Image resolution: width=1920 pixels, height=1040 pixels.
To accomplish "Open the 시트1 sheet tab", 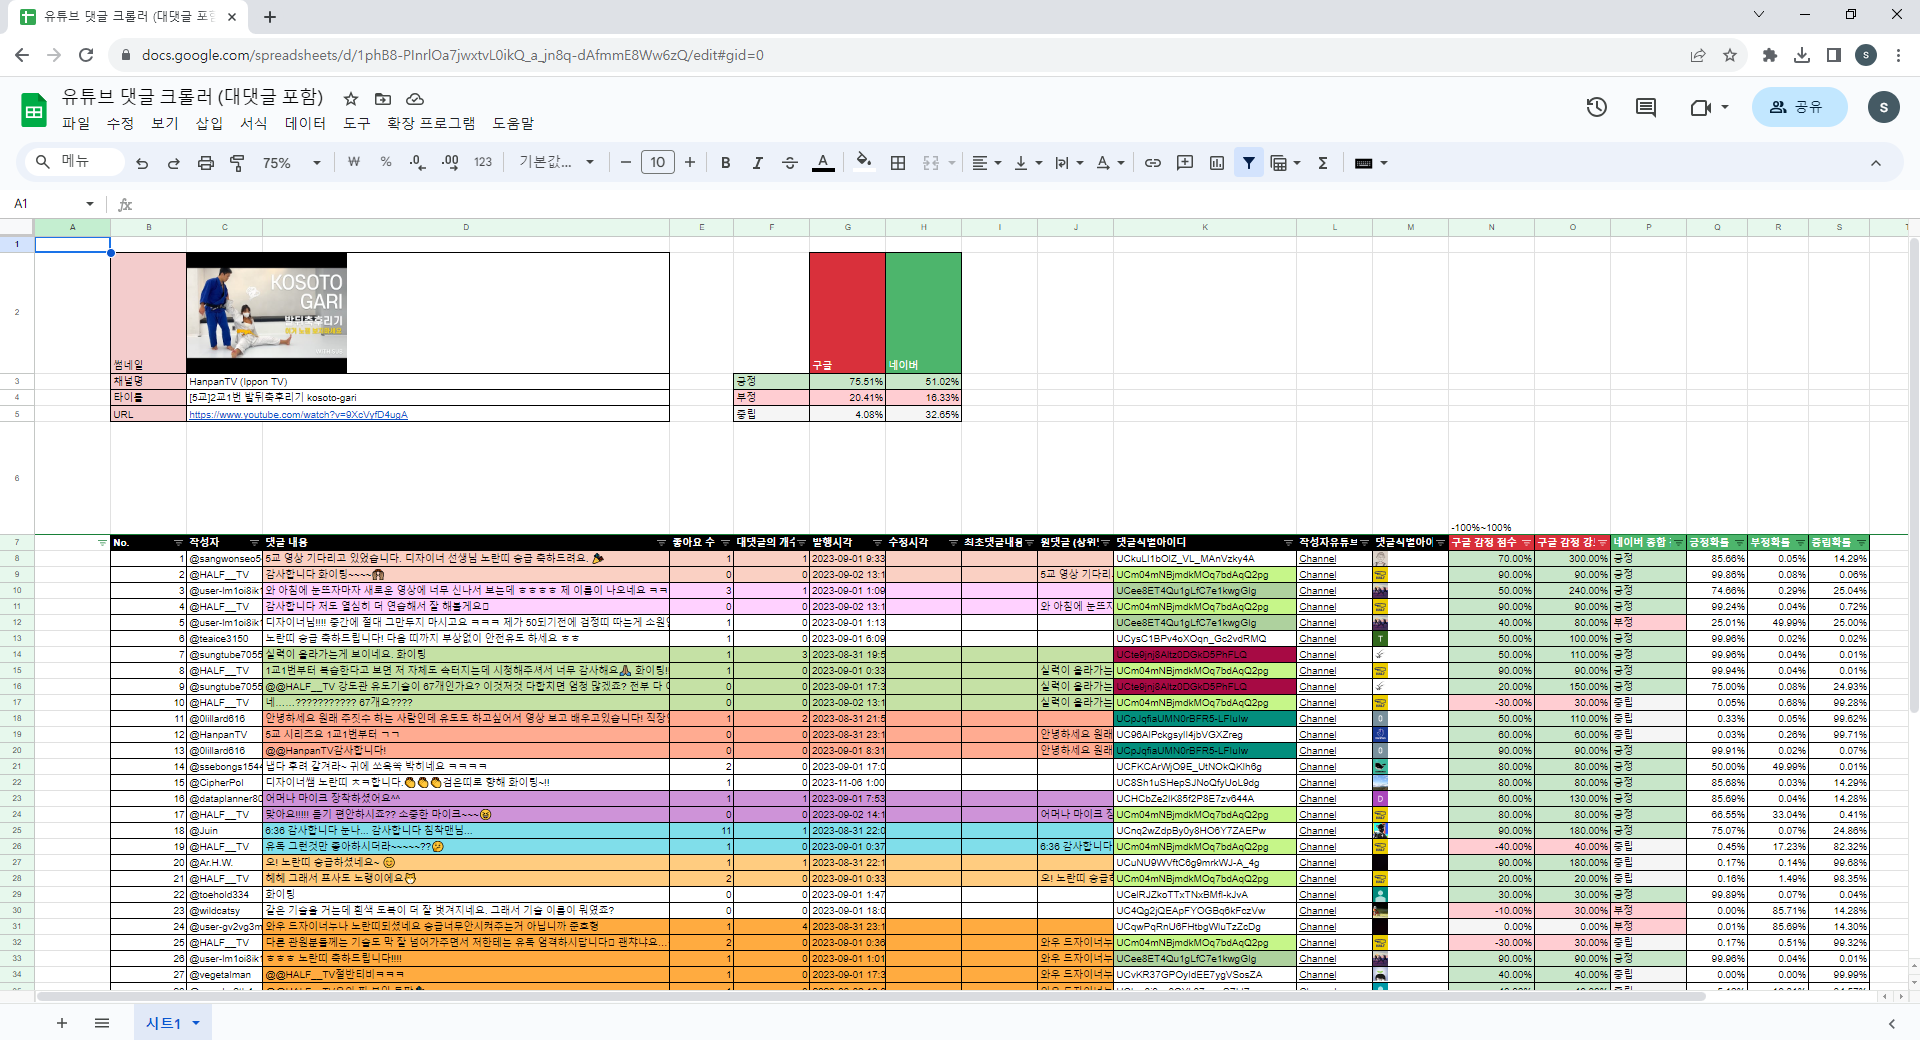I will (x=164, y=1023).
